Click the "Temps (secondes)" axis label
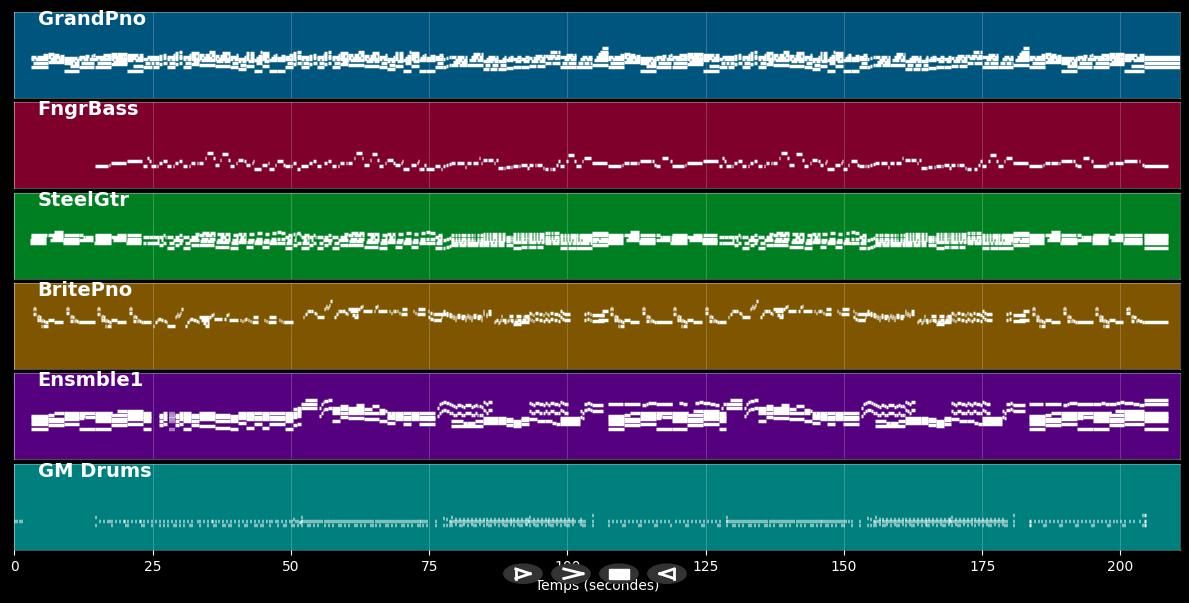The height and width of the screenshot is (603, 1189). (x=597, y=586)
